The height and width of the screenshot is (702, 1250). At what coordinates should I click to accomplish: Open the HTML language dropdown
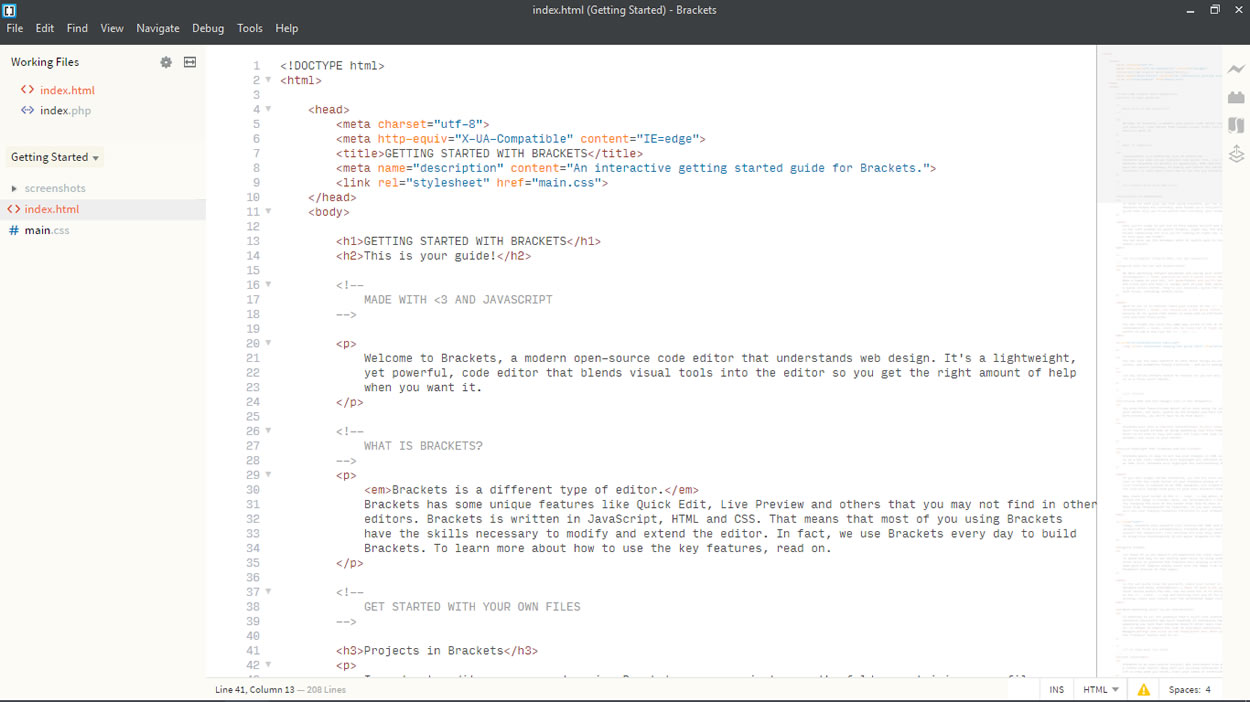[x=1101, y=690]
